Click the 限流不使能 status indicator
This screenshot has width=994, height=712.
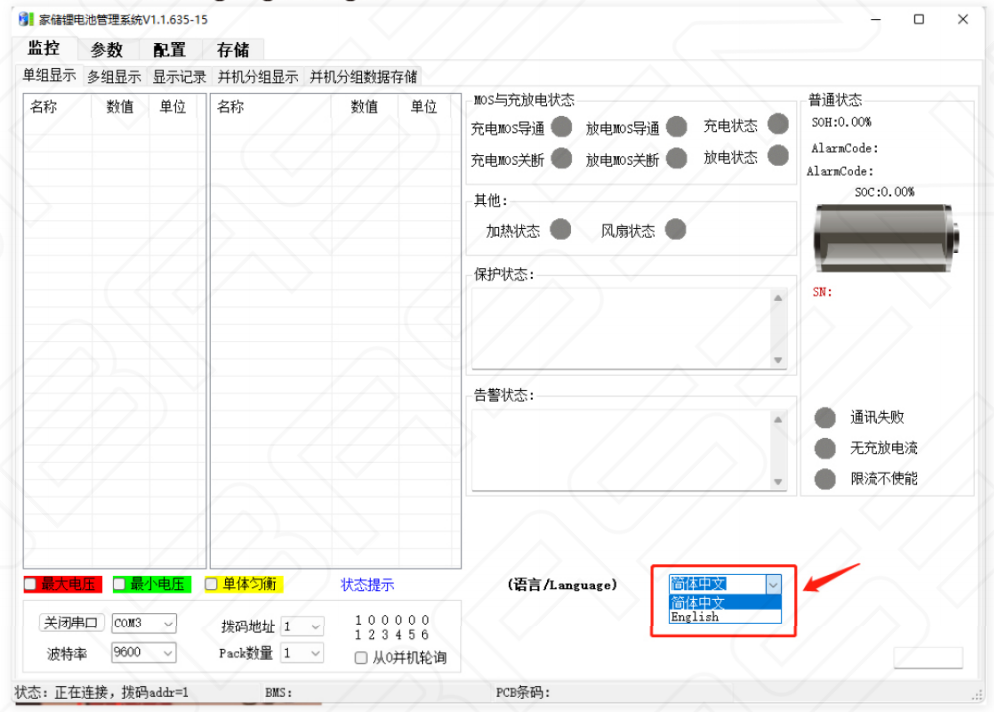click(x=825, y=479)
